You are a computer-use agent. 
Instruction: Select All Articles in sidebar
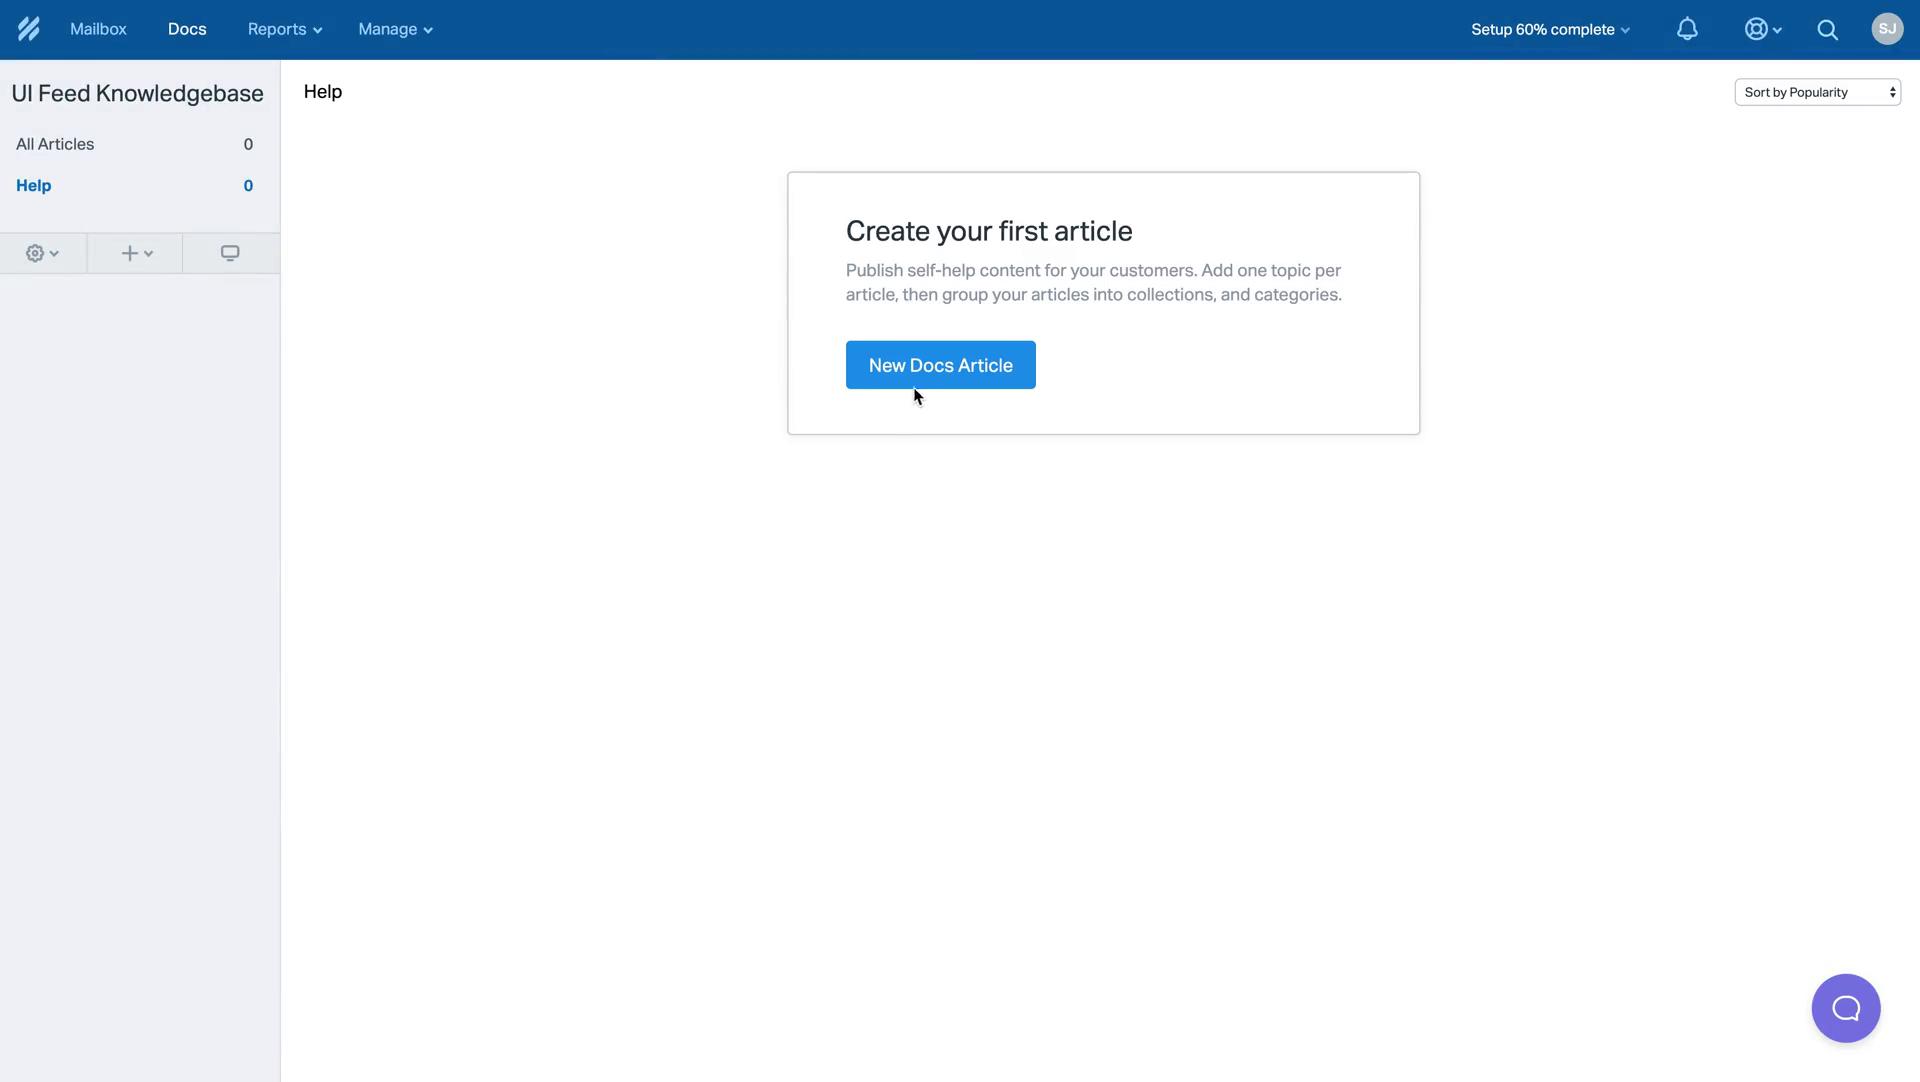(x=54, y=145)
